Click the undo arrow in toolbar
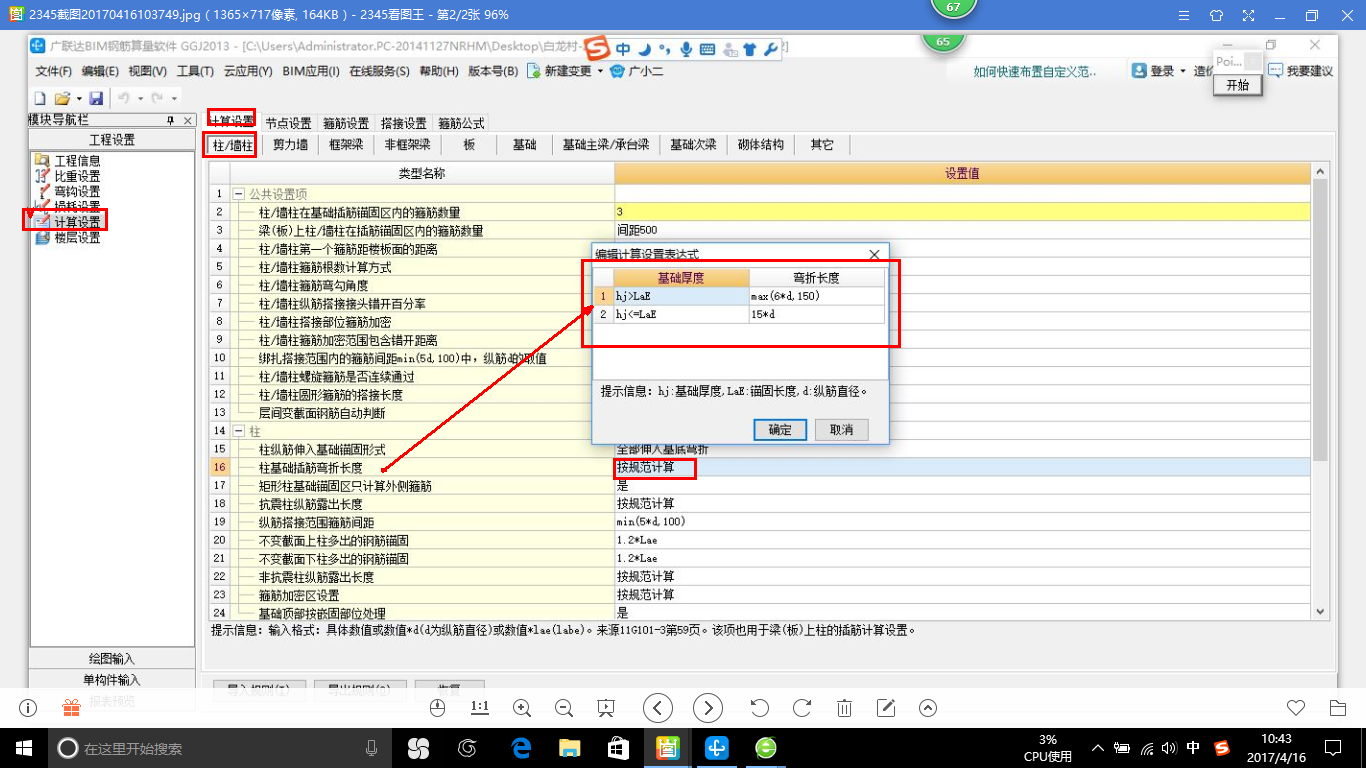 (124, 98)
